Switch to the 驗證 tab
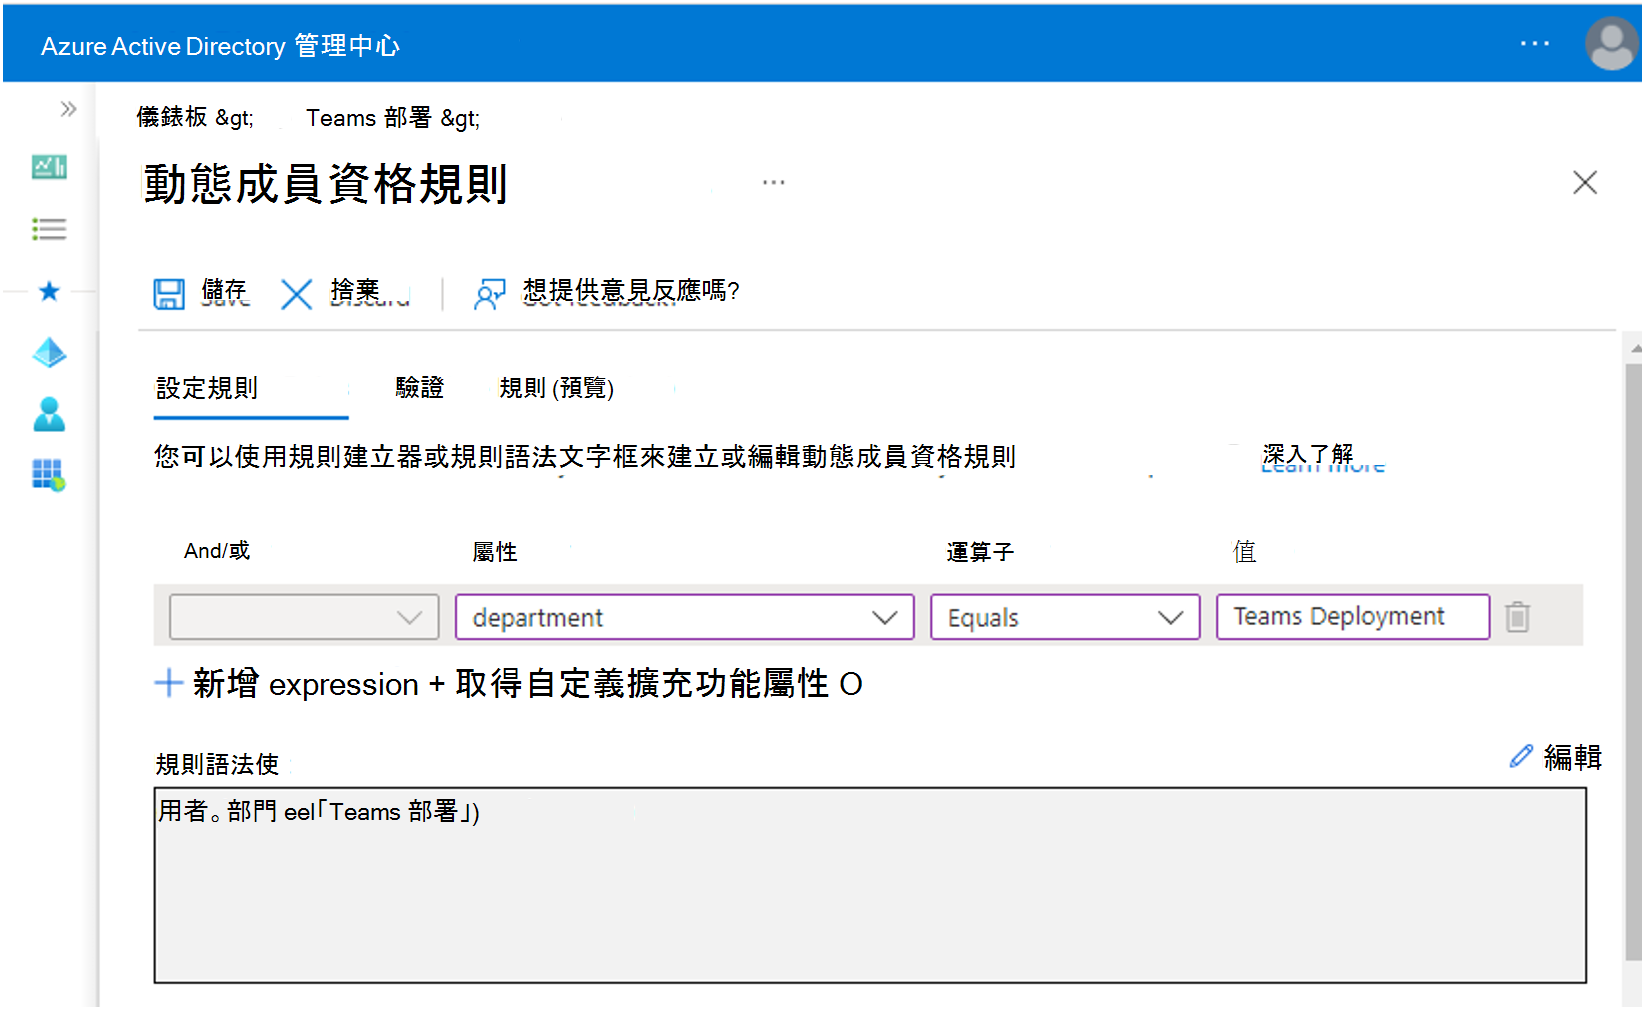The width and height of the screenshot is (1642, 1010). coord(419,388)
